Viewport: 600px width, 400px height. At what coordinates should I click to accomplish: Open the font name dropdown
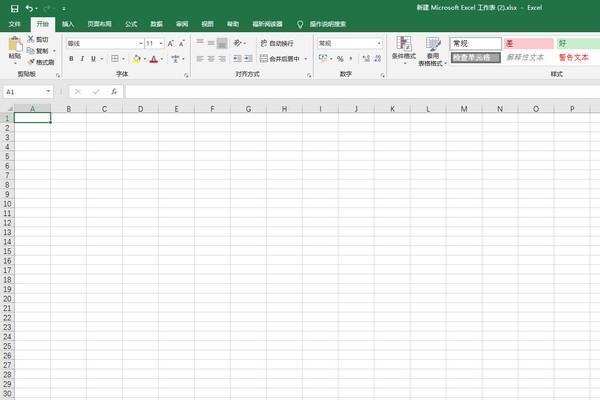[x=141, y=43]
